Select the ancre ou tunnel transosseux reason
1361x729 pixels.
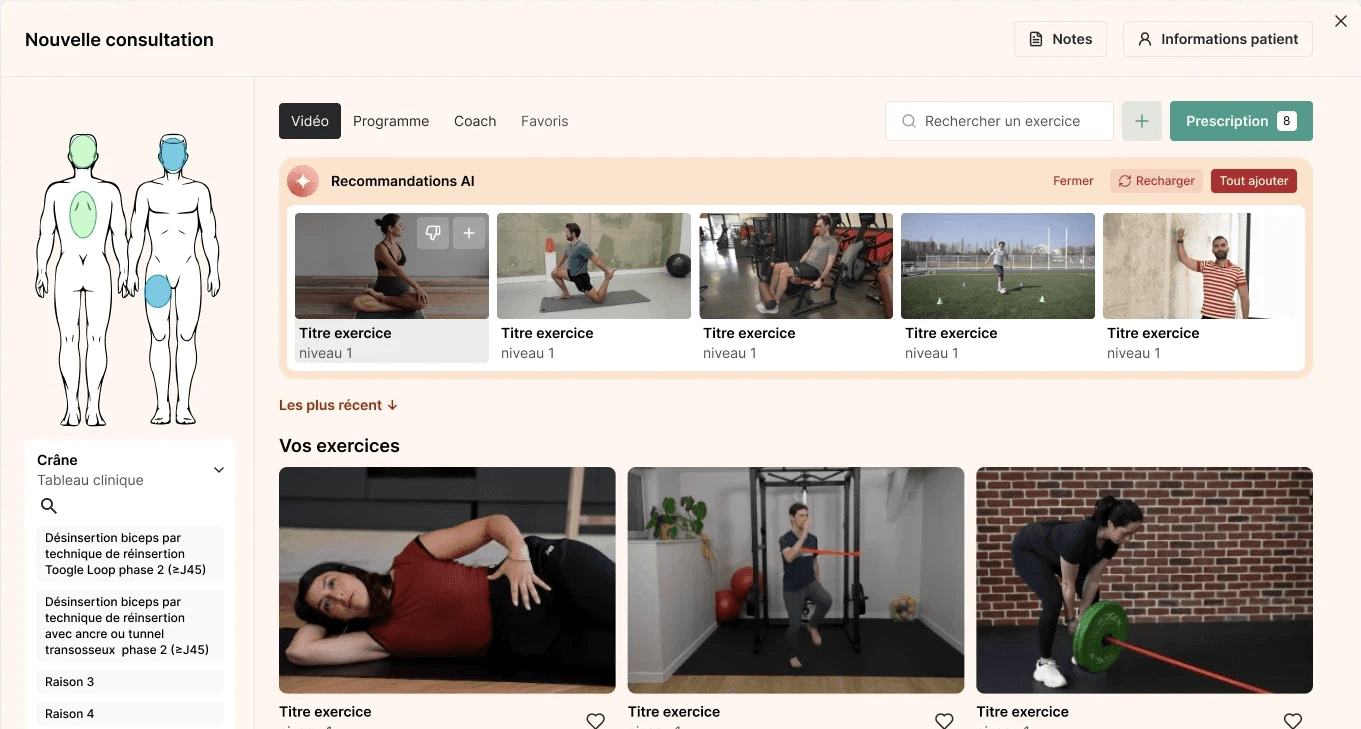(x=130, y=626)
